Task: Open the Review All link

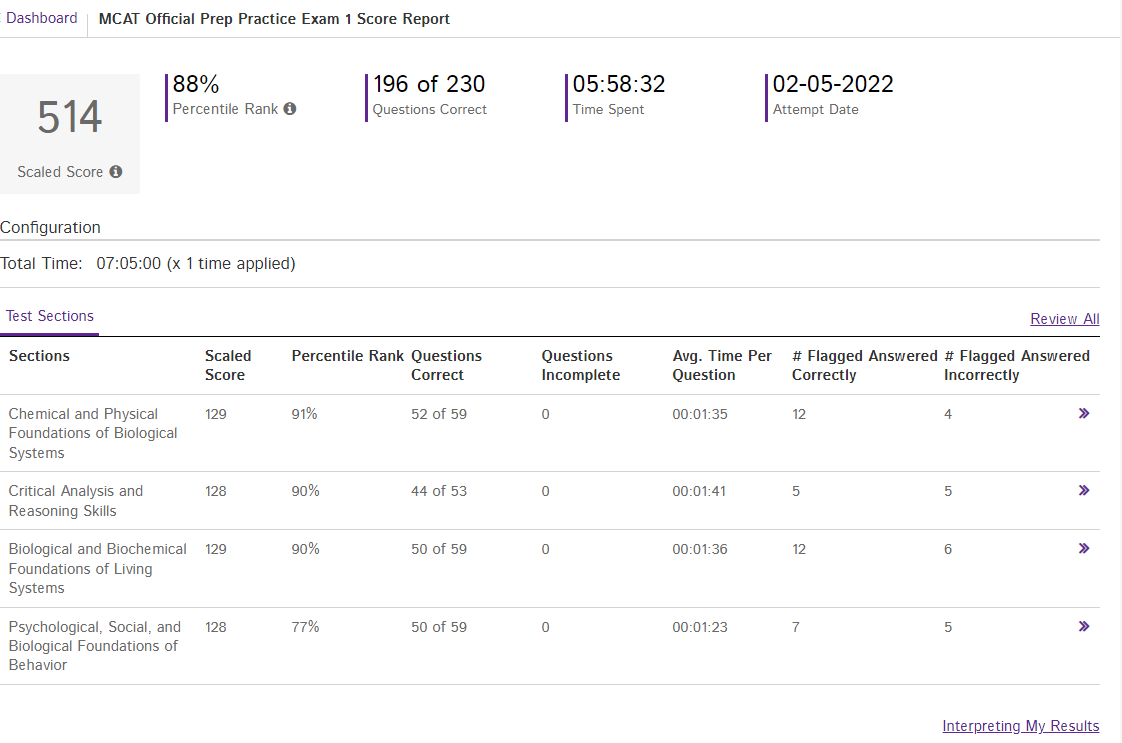Action: (x=1065, y=319)
